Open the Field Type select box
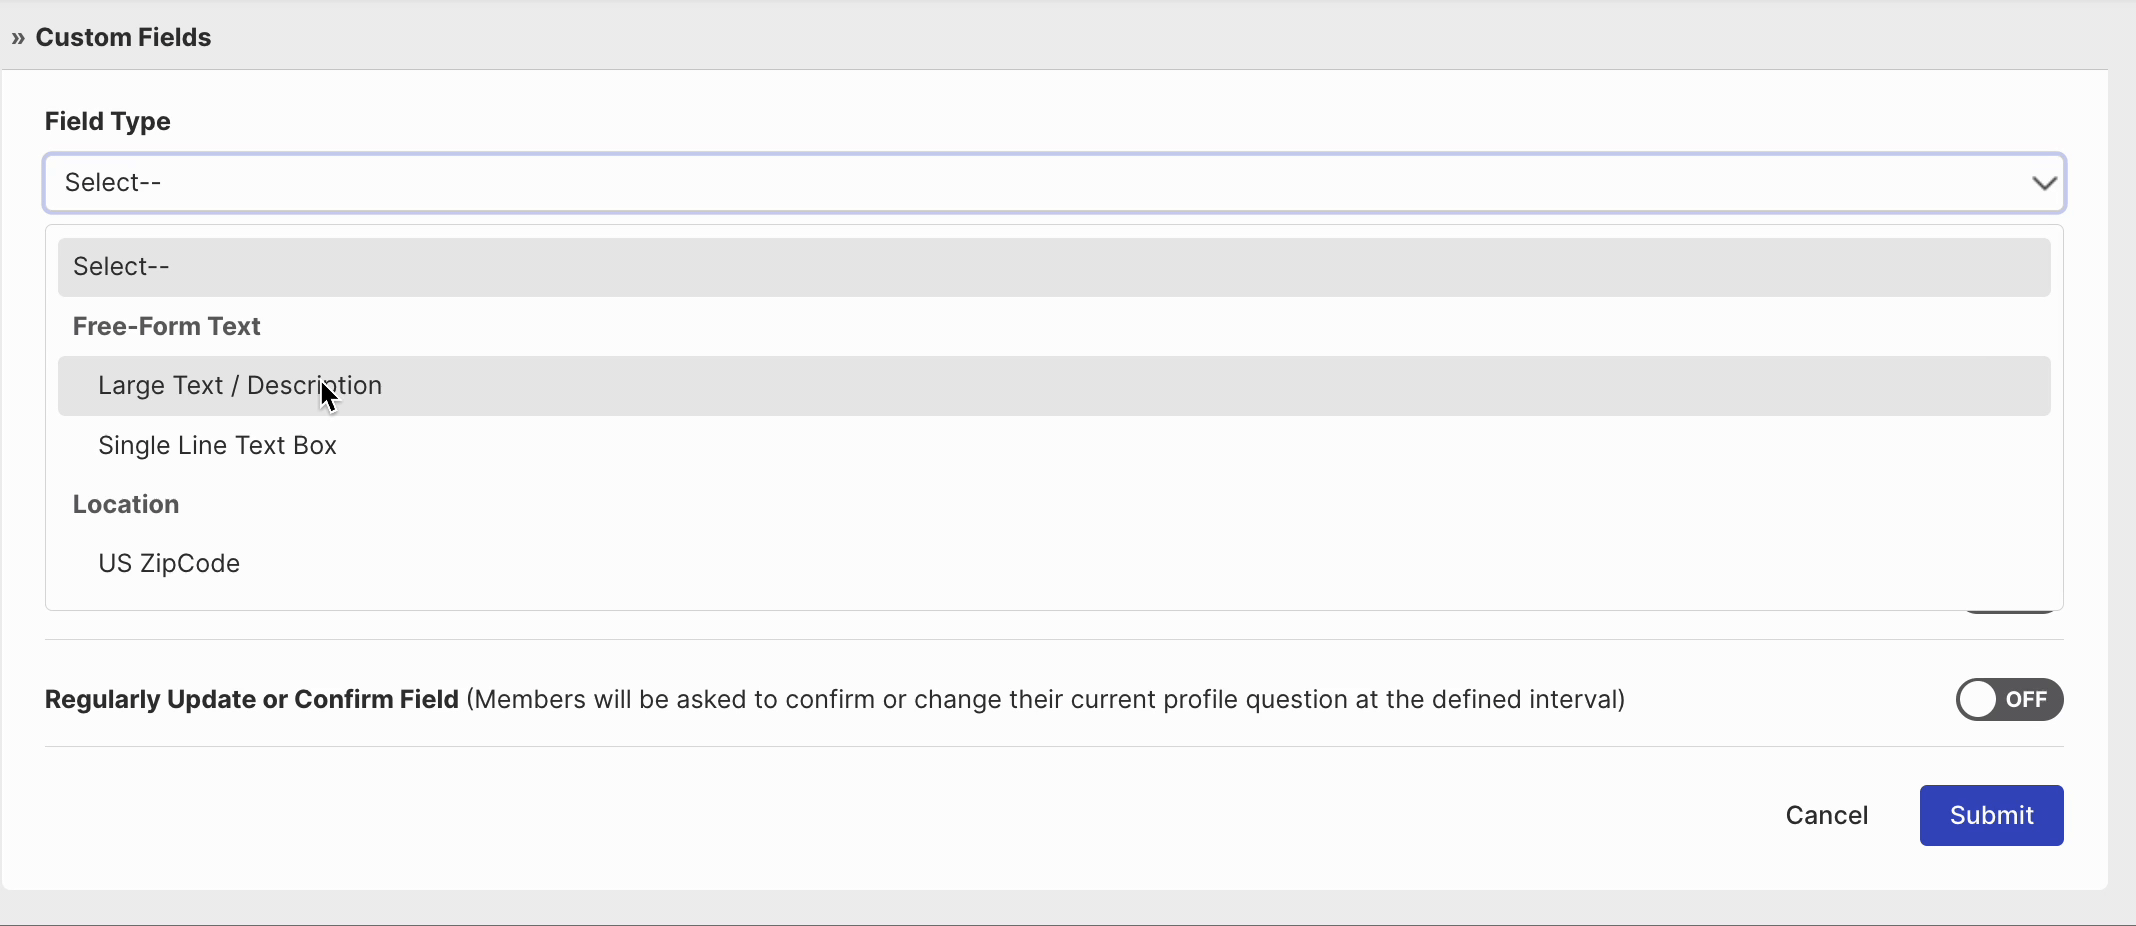This screenshot has height=926, width=2136. 1054,183
